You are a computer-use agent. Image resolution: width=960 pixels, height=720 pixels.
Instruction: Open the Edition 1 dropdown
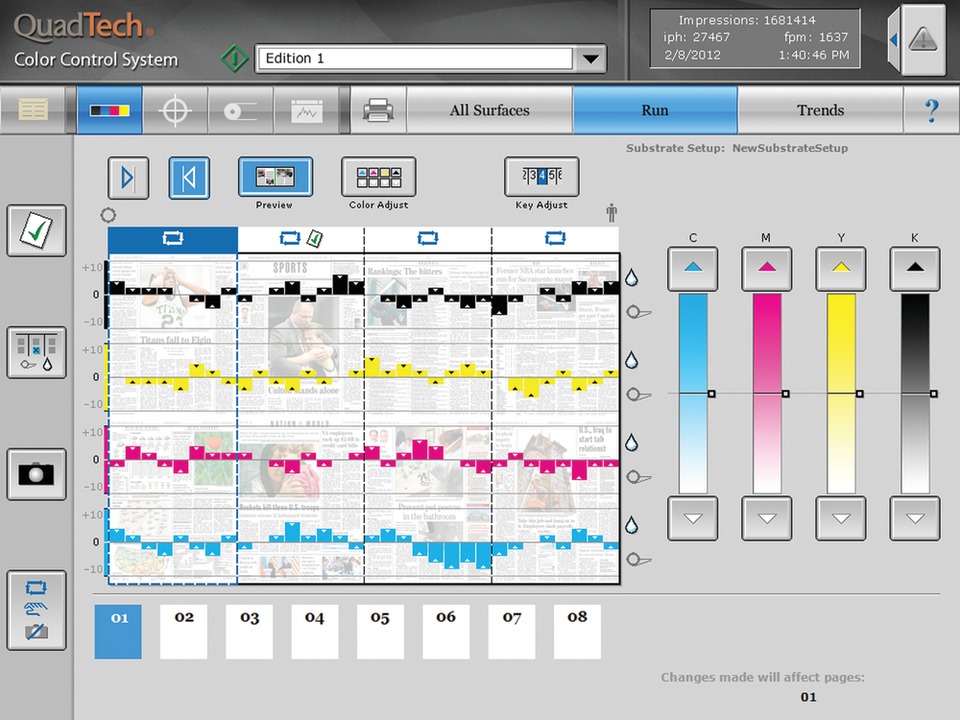click(591, 59)
